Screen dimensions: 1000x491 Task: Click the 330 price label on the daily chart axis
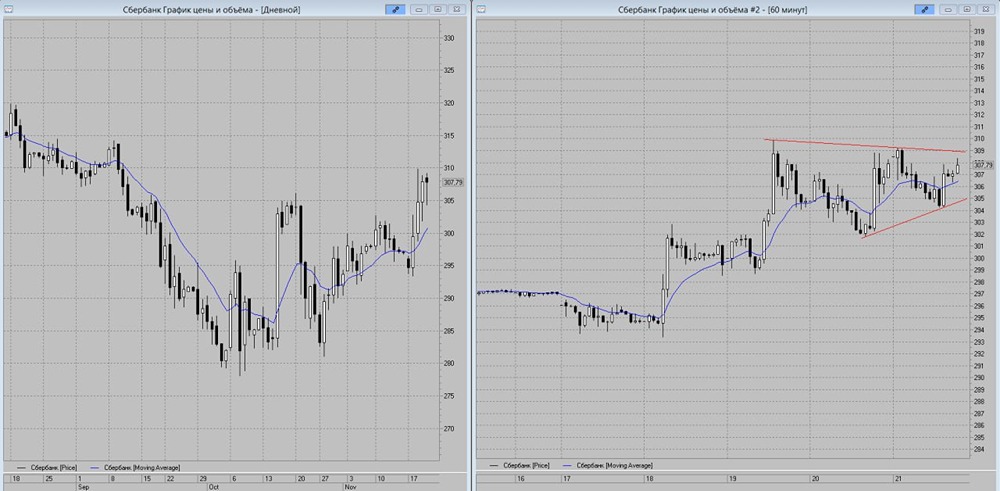450,38
